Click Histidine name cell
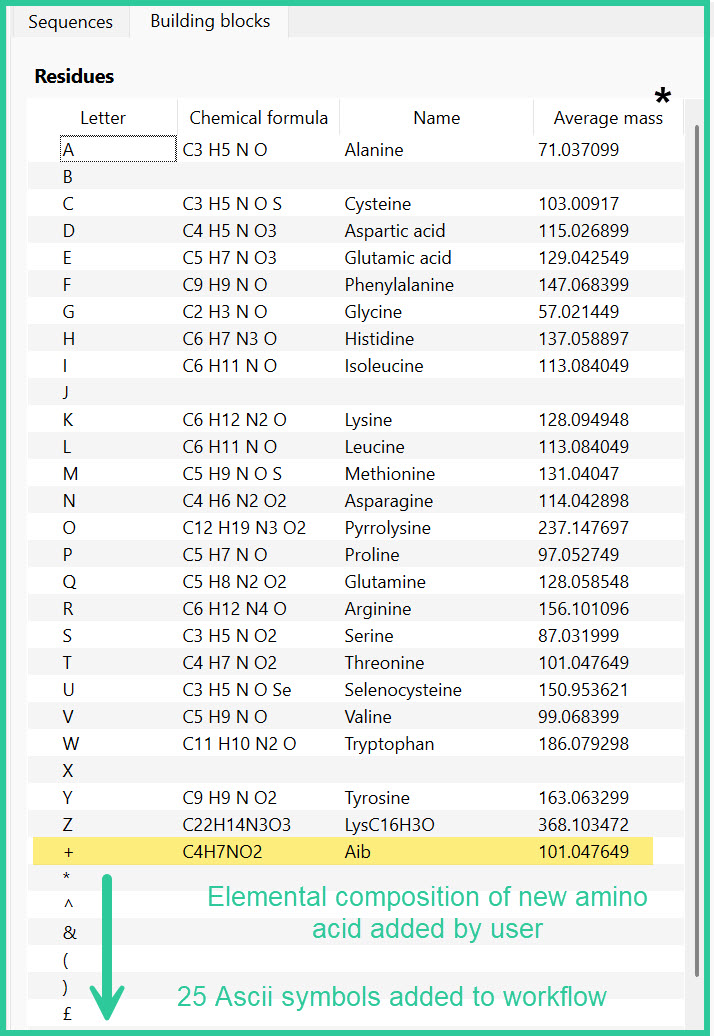The height and width of the screenshot is (1036, 714). pos(379,339)
